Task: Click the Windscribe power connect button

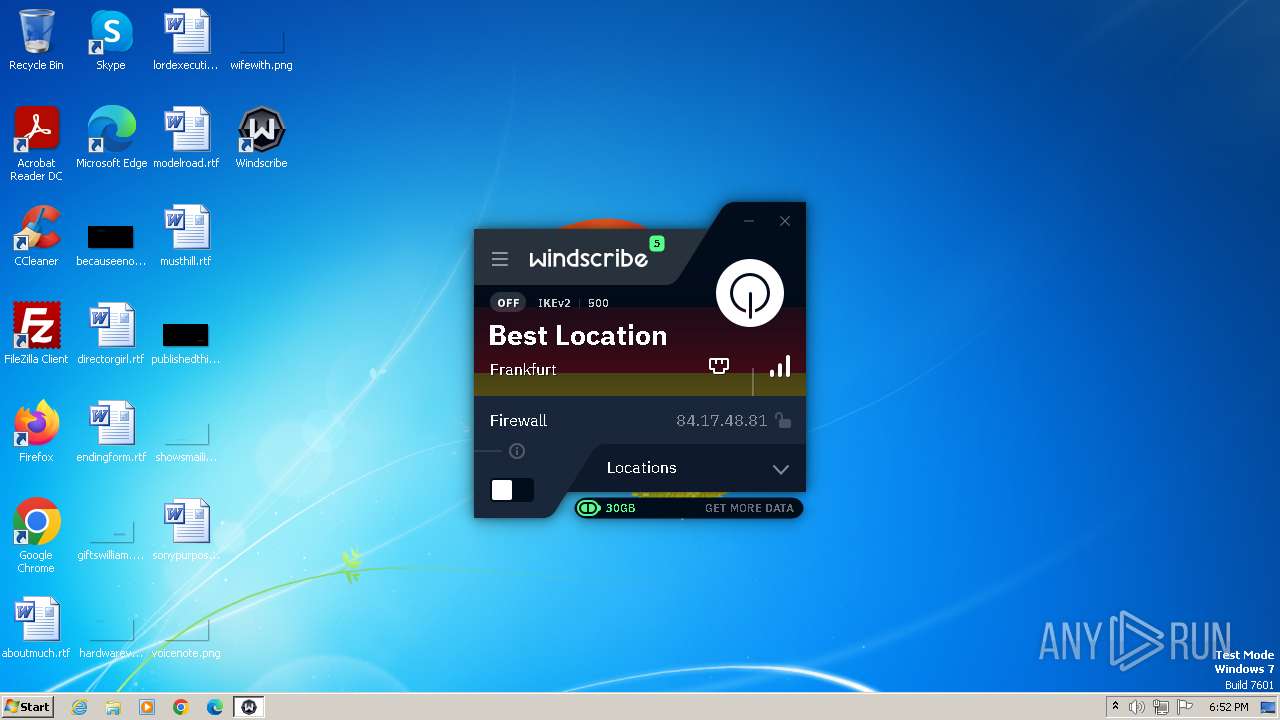Action: click(750, 293)
